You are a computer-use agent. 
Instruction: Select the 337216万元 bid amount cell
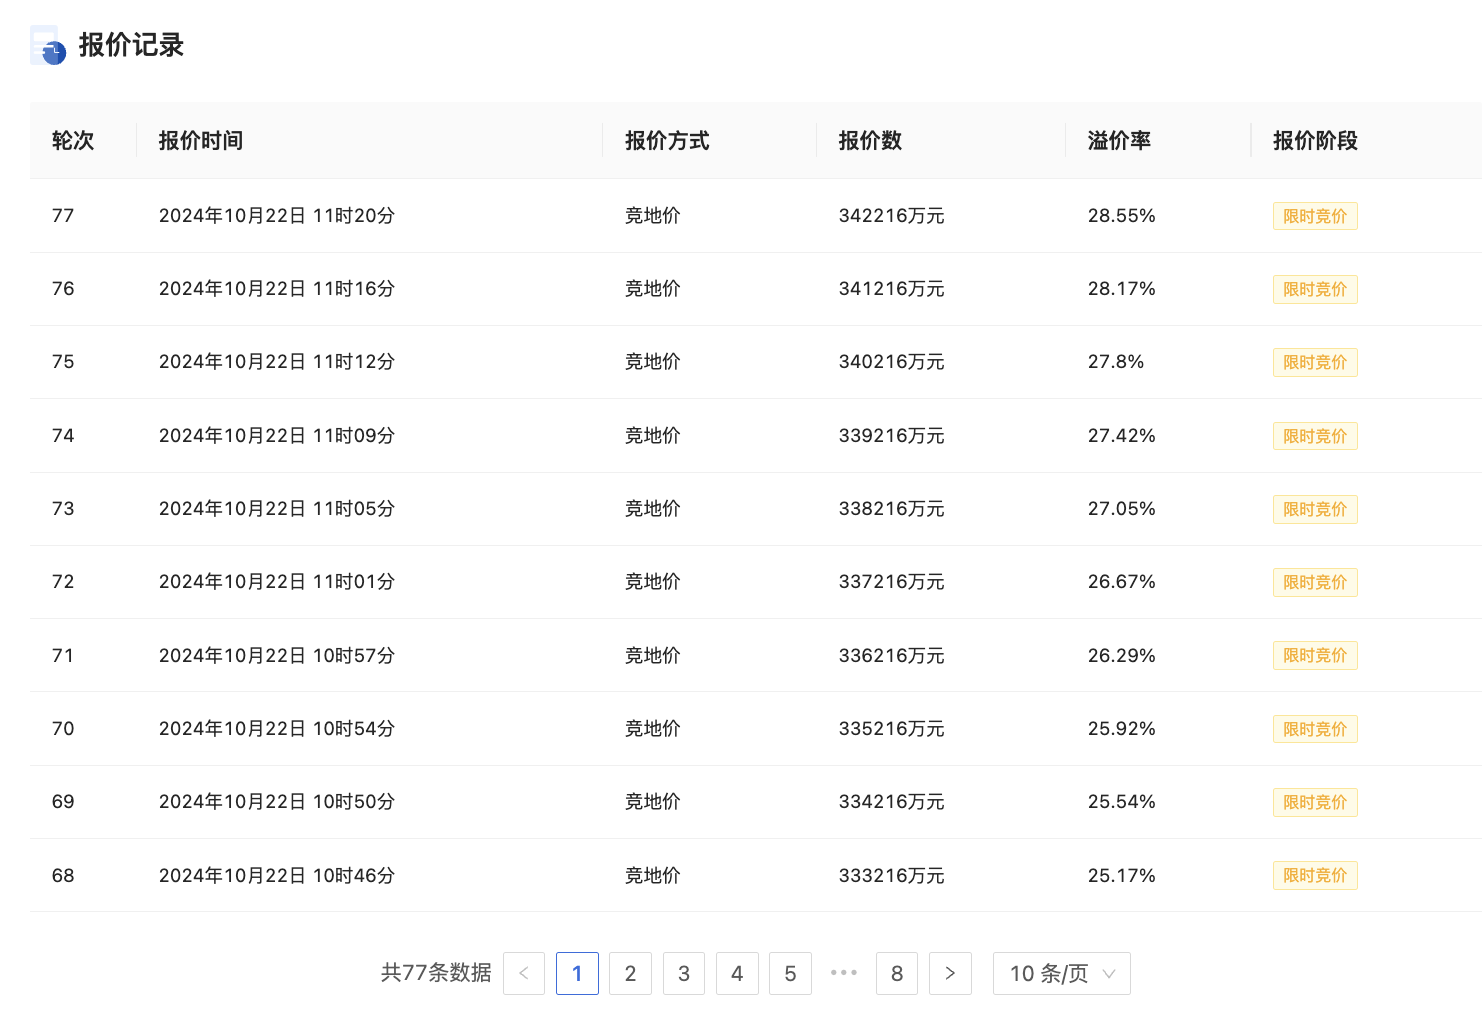tap(892, 582)
